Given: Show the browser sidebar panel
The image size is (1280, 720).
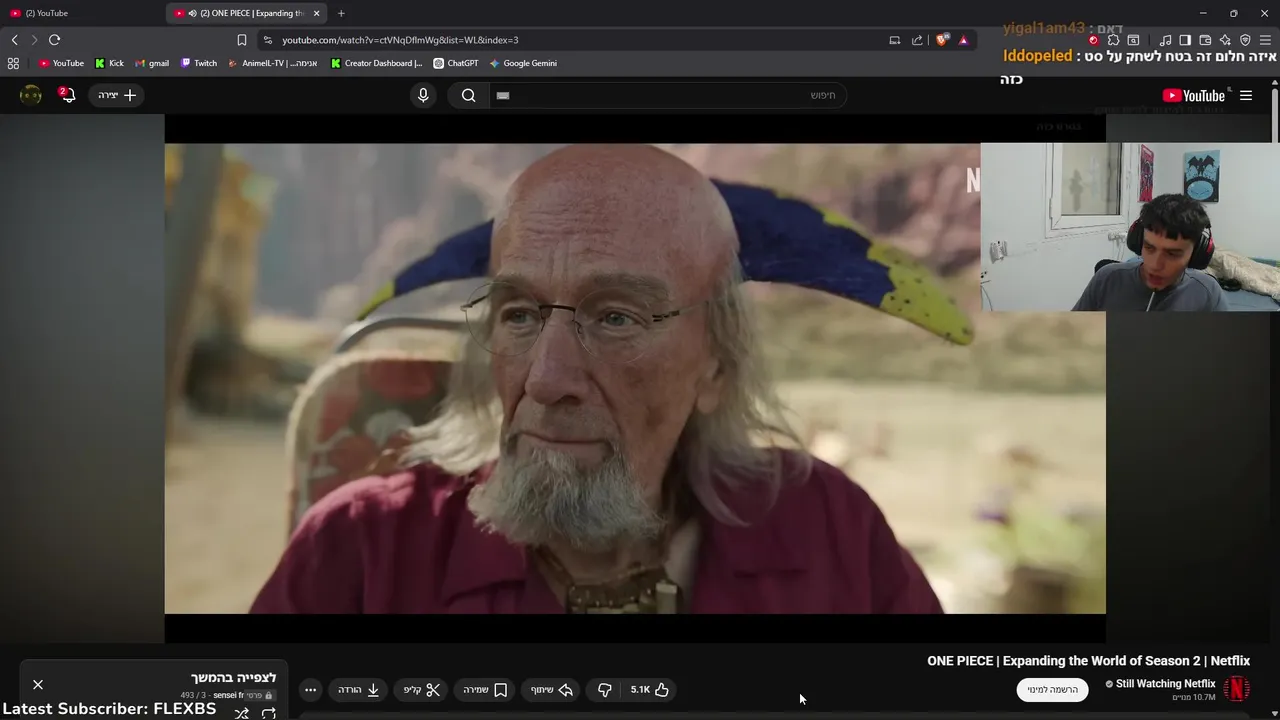Looking at the screenshot, I should (1185, 40).
